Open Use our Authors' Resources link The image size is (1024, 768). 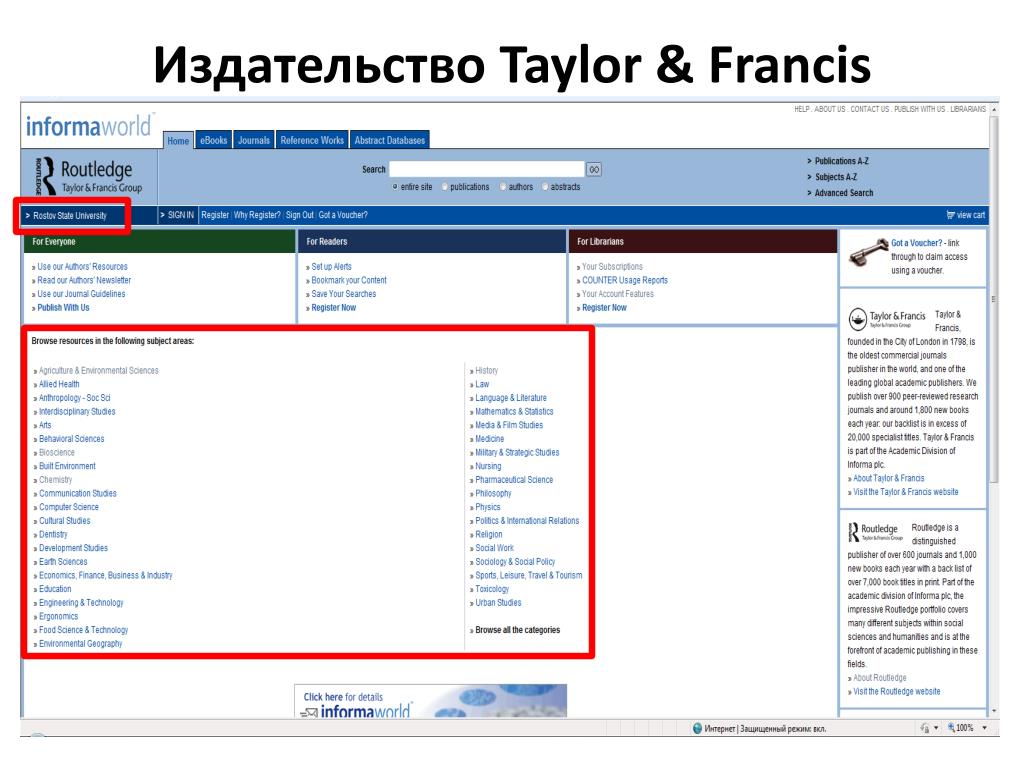point(82,266)
